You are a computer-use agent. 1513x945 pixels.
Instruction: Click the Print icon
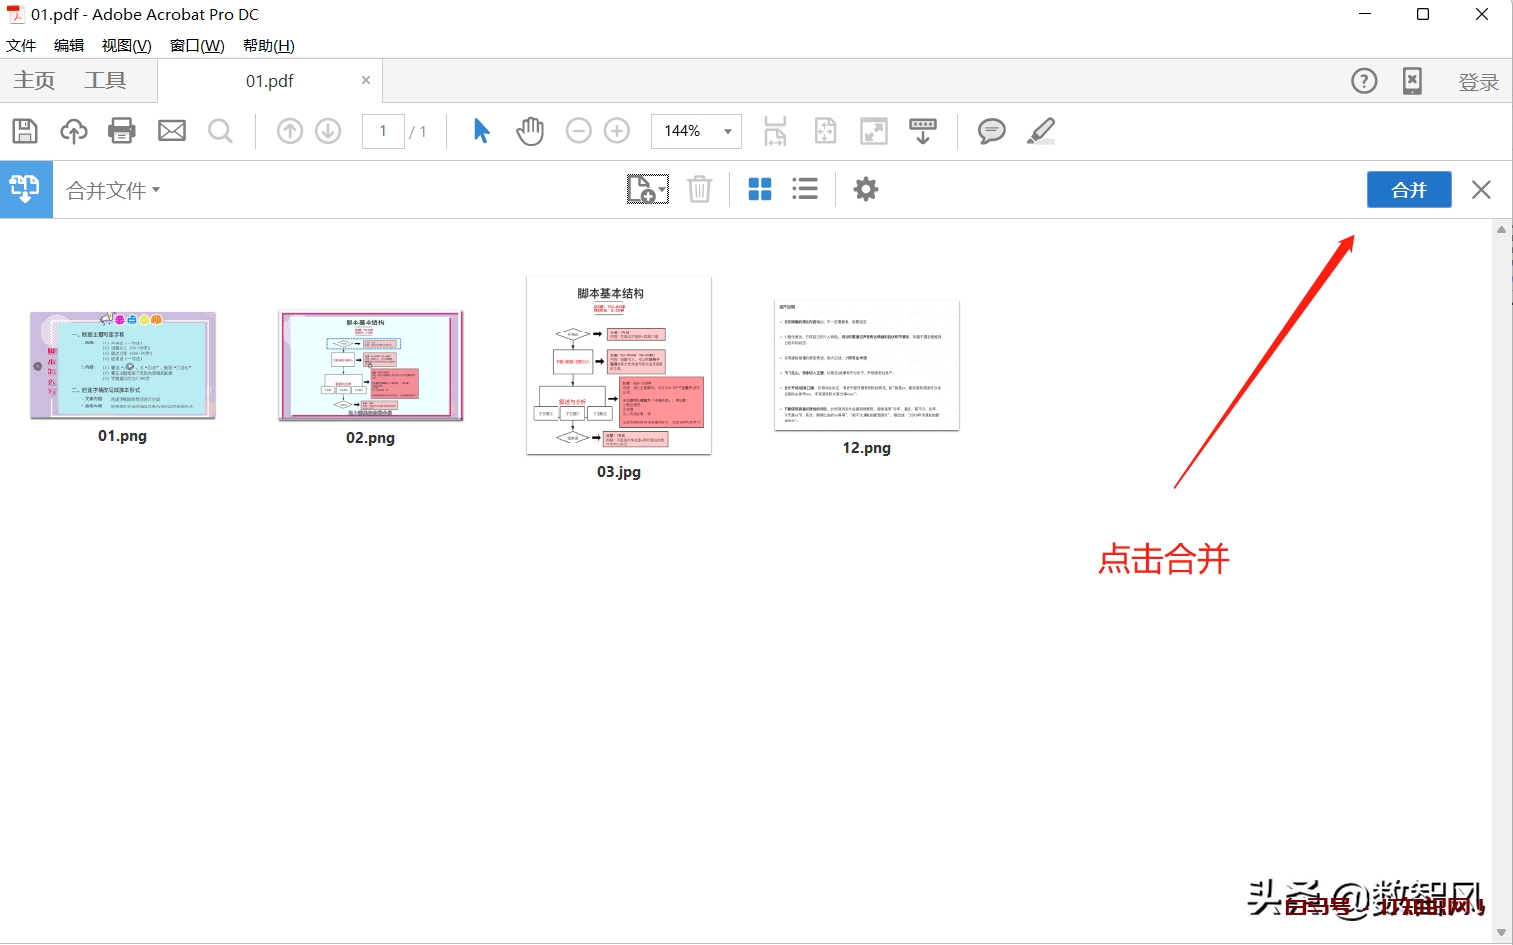121,130
